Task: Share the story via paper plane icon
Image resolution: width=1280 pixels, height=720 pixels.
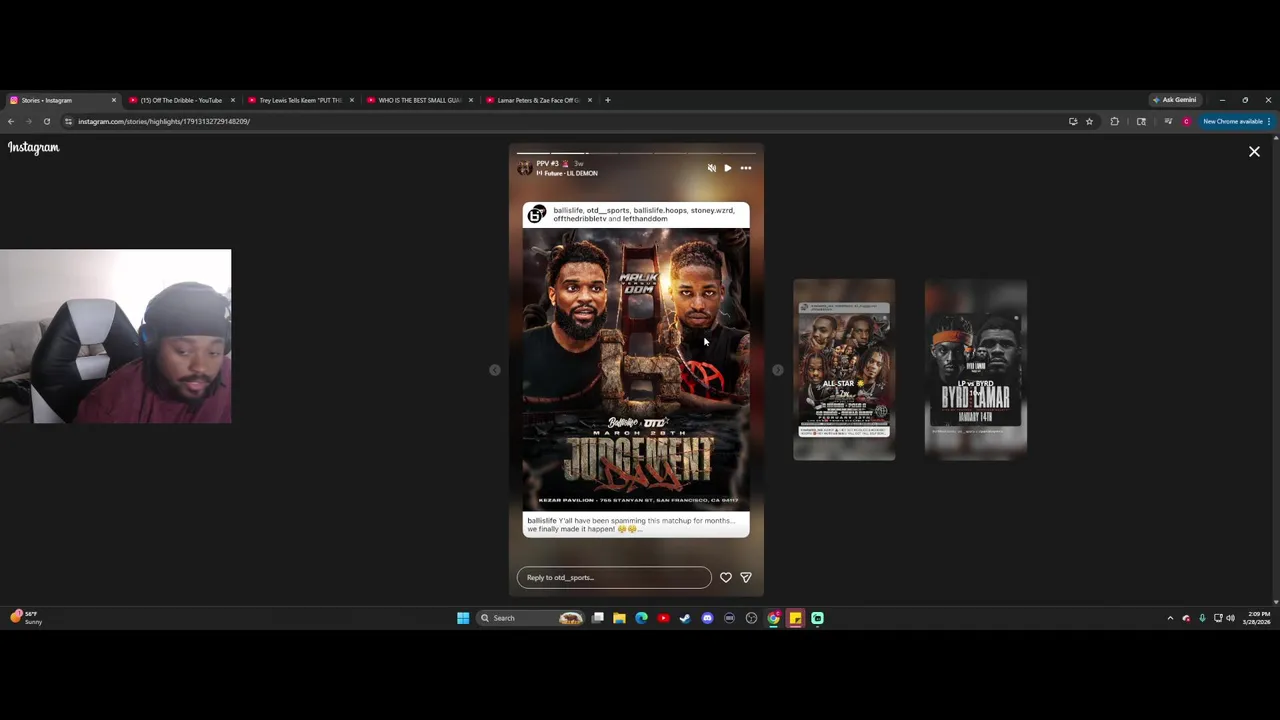Action: pyautogui.click(x=745, y=577)
